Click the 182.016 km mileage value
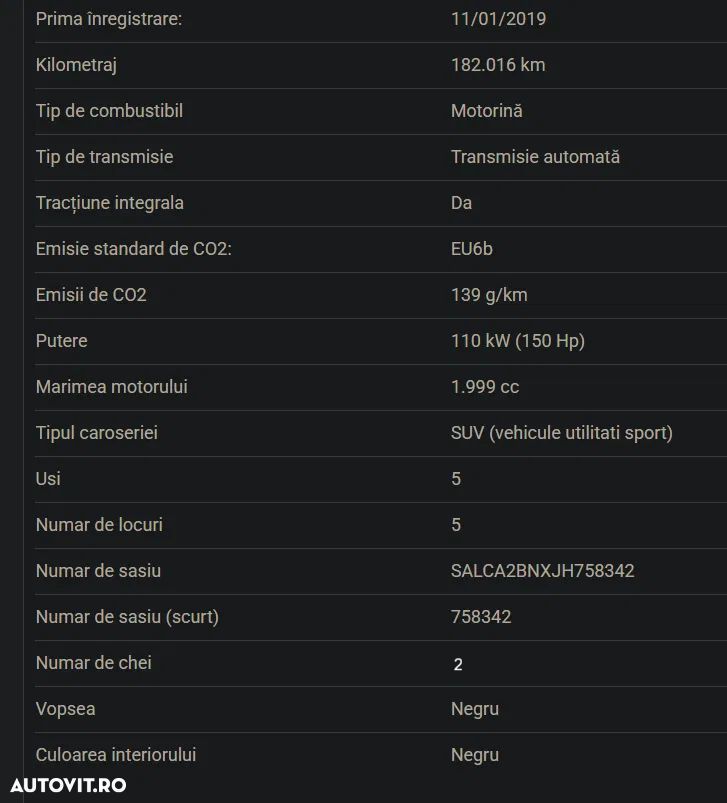The width and height of the screenshot is (727, 803). click(498, 65)
